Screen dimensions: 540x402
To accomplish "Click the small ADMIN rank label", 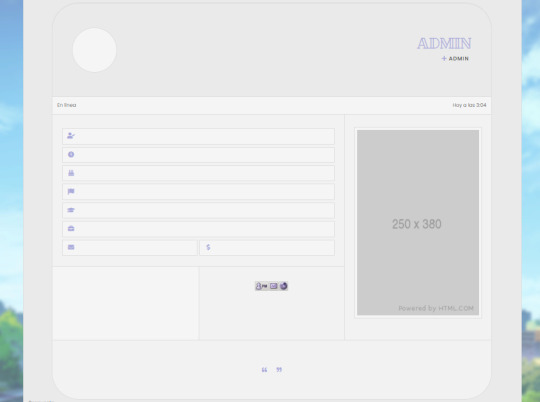I will pyautogui.click(x=458, y=59).
